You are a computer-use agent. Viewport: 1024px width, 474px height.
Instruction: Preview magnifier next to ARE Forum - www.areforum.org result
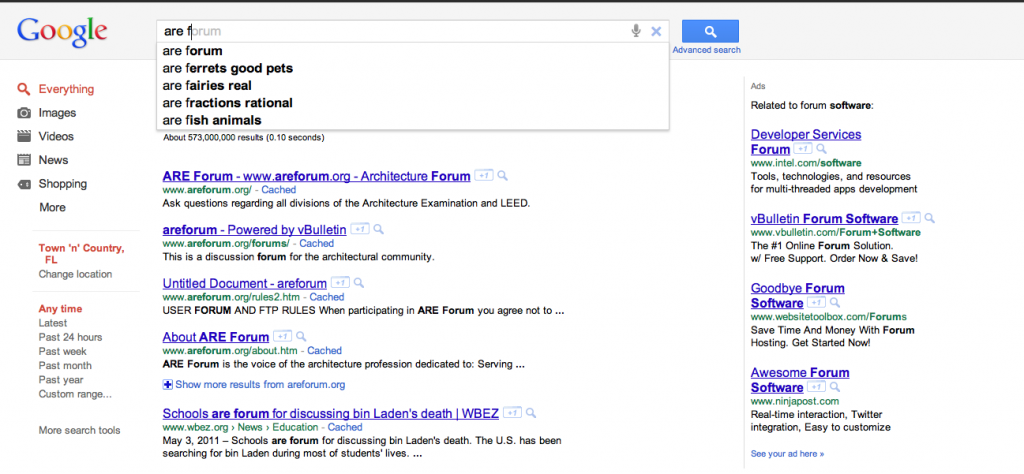[x=502, y=176]
